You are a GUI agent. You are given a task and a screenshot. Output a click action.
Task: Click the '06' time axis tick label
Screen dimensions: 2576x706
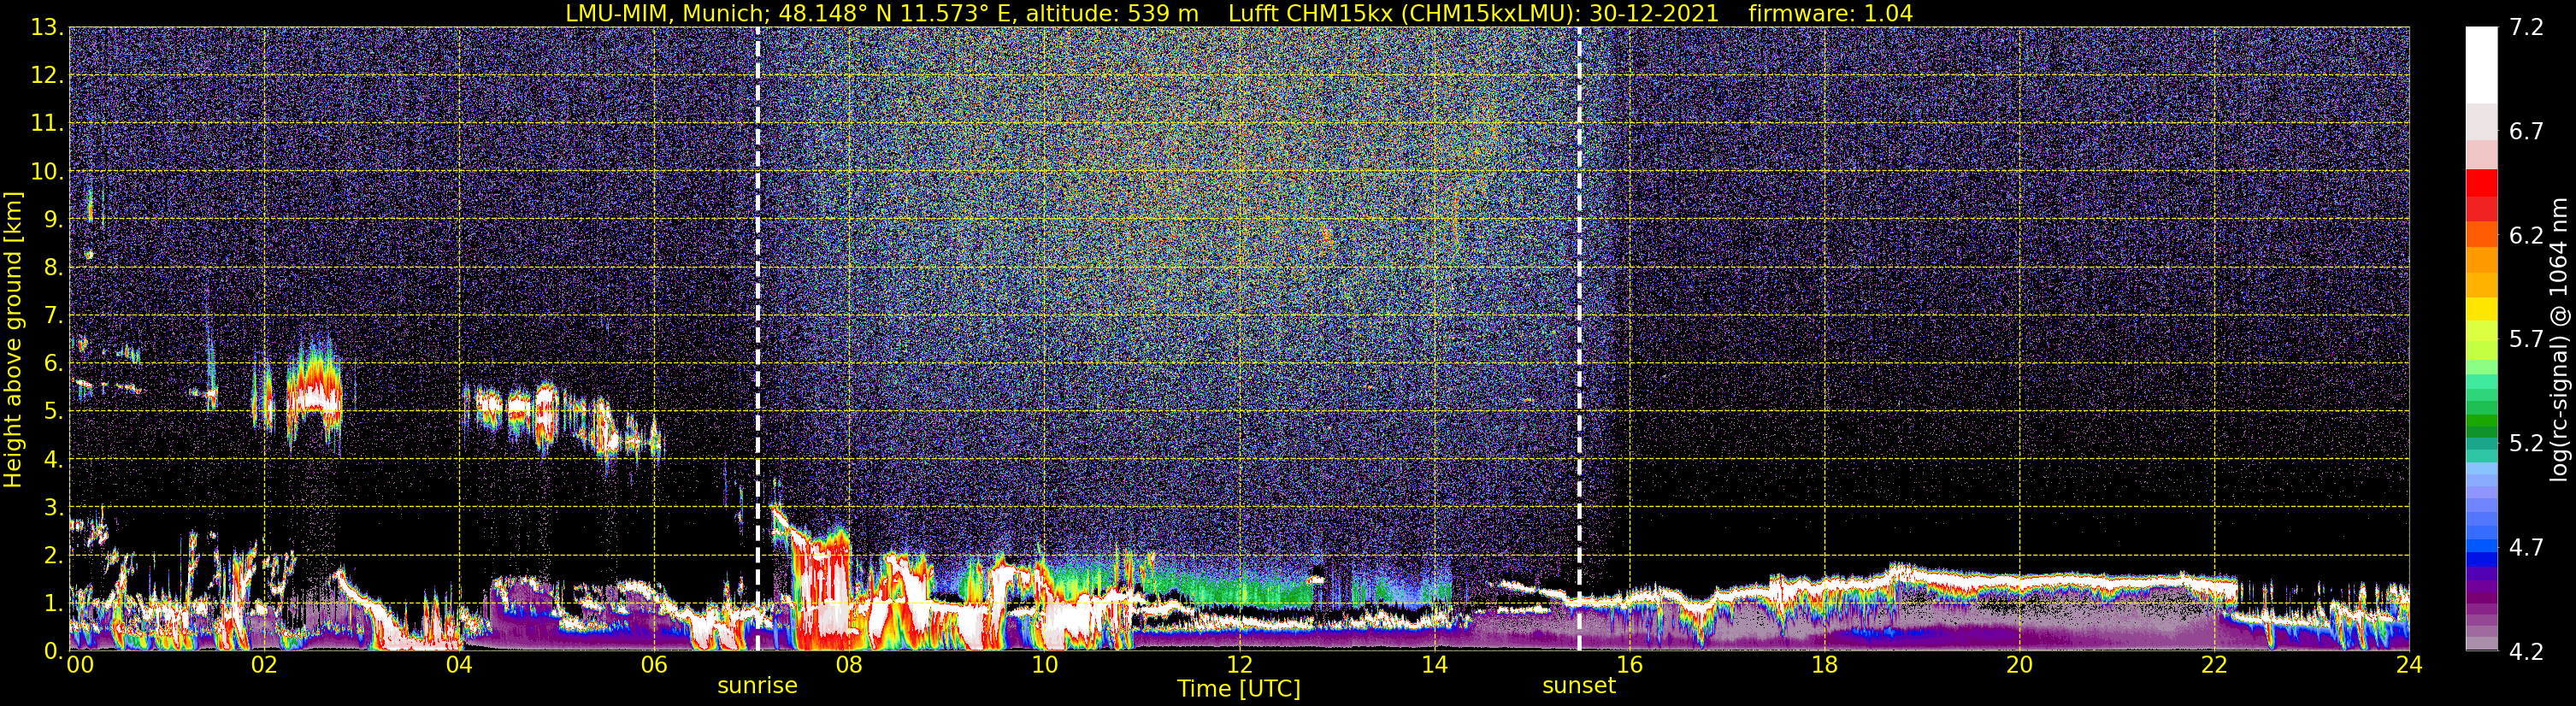pos(653,665)
